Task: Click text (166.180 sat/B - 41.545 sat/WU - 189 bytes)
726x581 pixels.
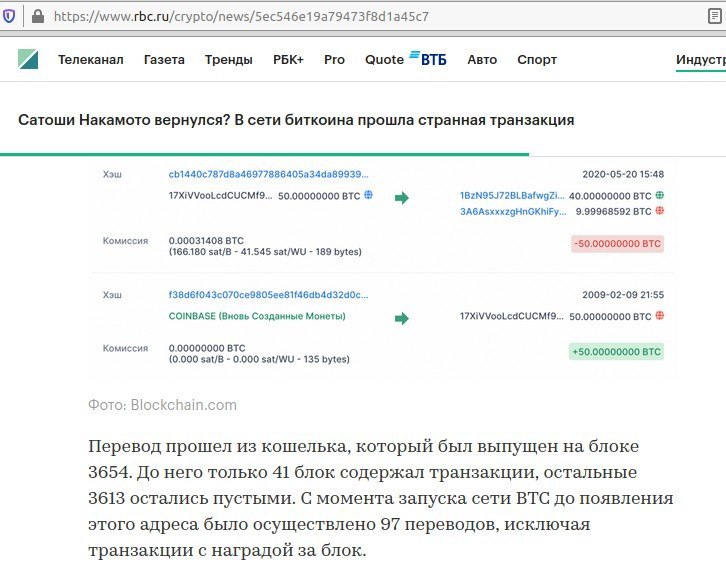Action: pos(265,252)
